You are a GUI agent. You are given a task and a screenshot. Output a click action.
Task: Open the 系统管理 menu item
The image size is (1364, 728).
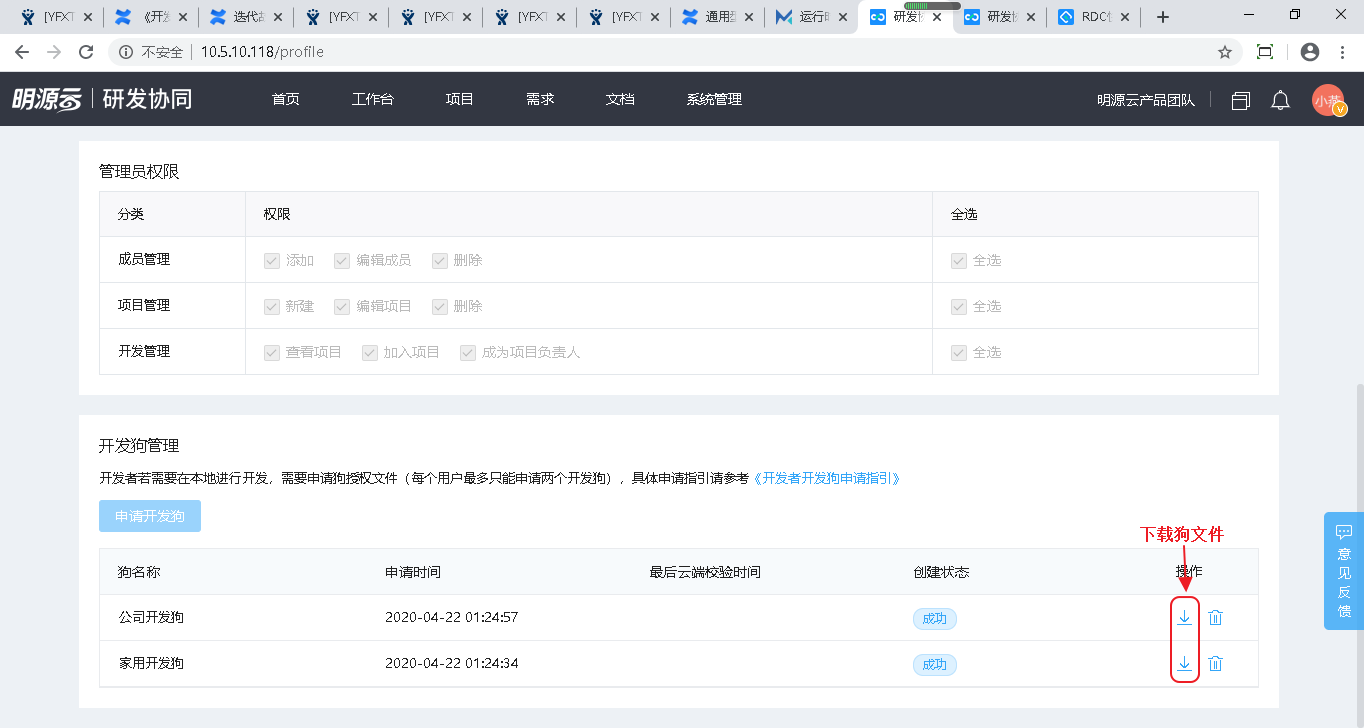coord(714,100)
